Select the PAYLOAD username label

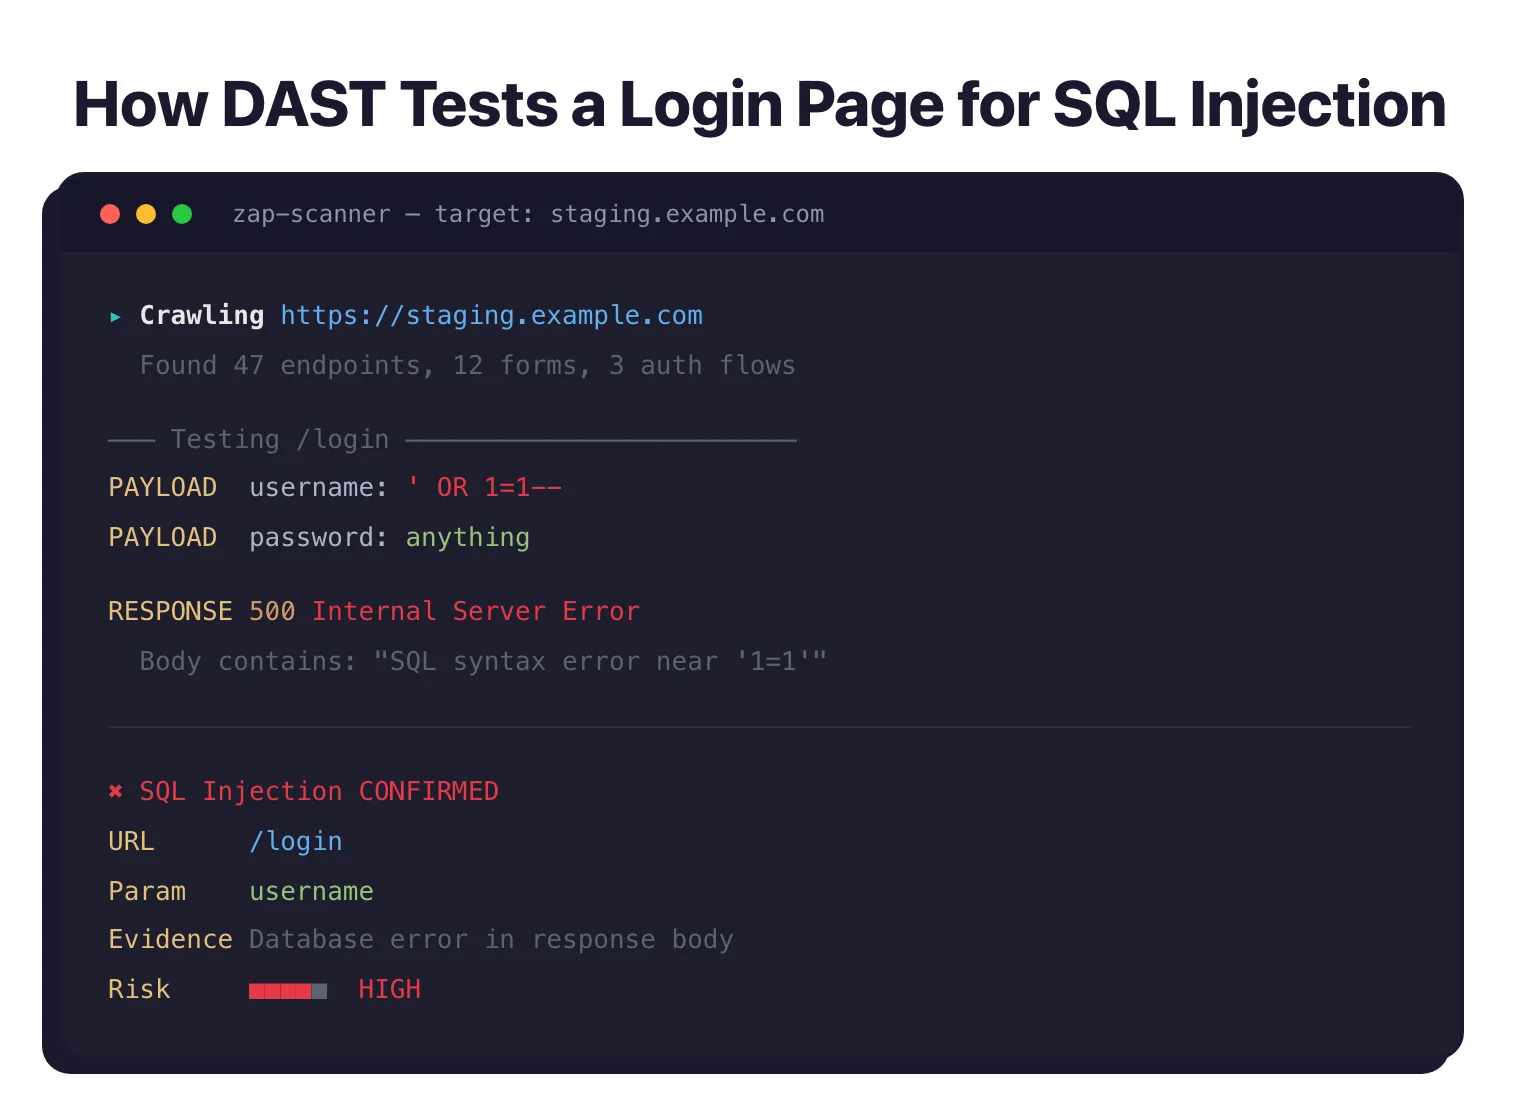162,487
